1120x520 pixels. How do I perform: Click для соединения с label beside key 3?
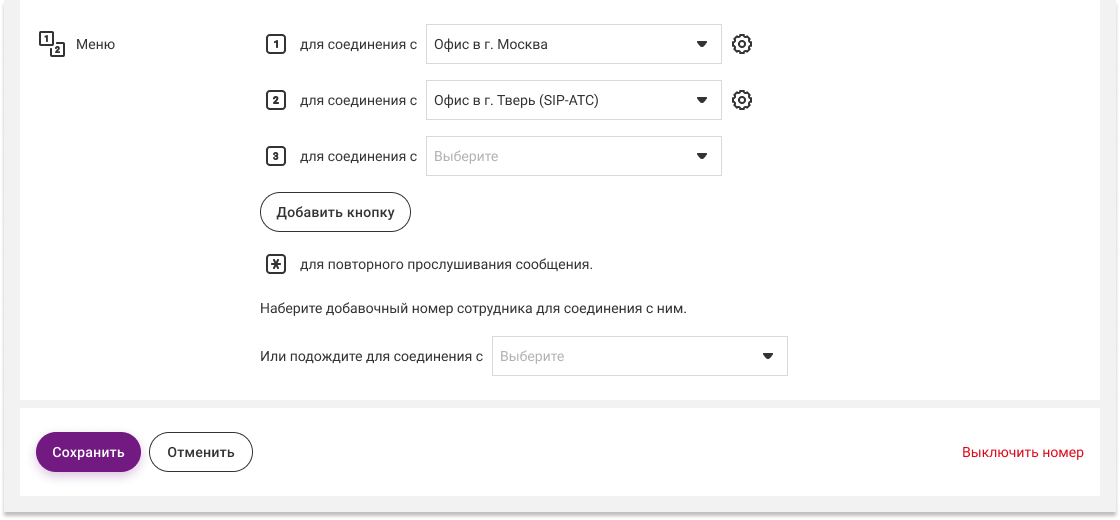tap(358, 156)
